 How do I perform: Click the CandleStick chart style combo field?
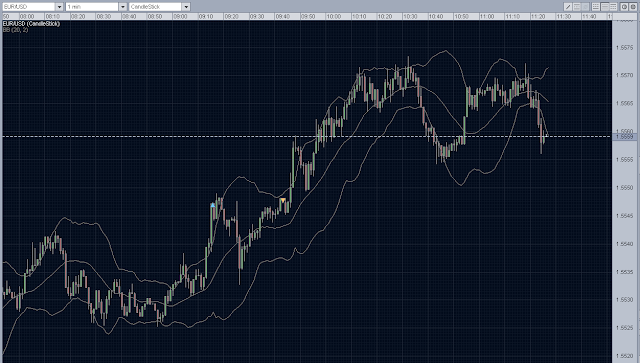pos(160,7)
